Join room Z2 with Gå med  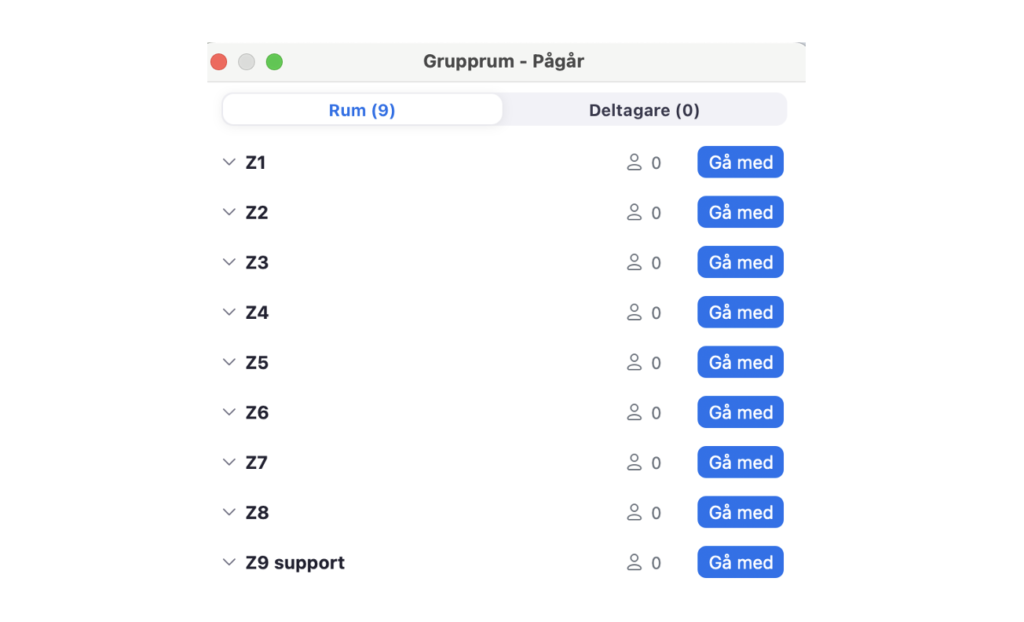(740, 212)
